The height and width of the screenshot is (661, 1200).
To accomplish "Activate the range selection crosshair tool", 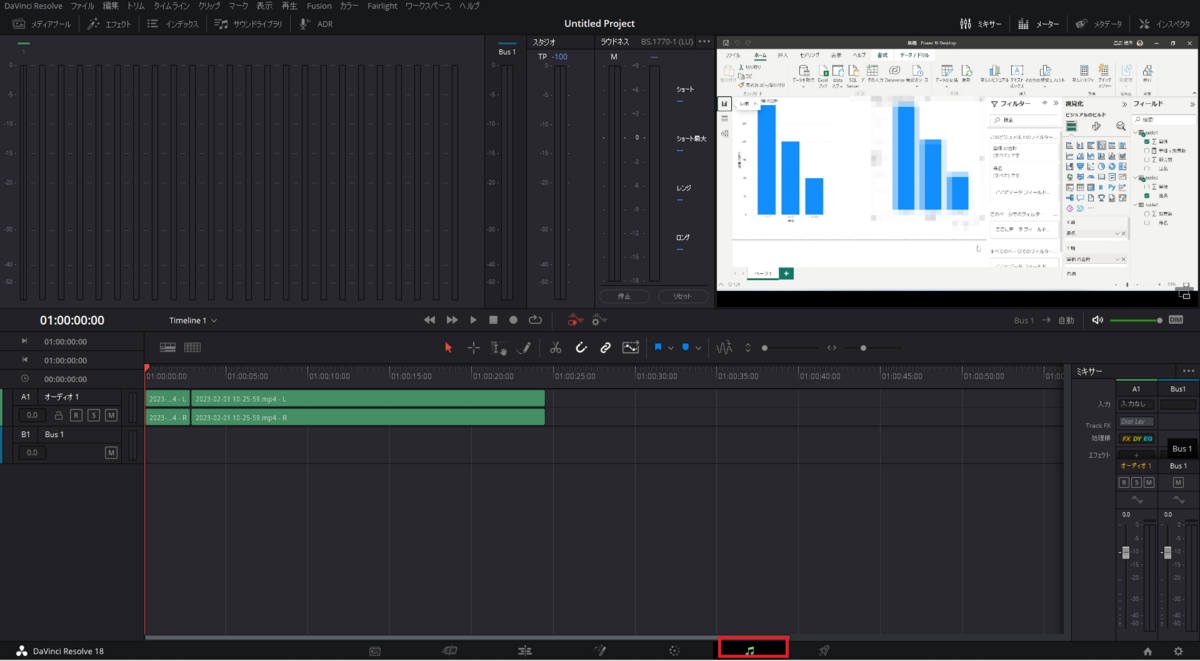I will pyautogui.click(x=474, y=347).
